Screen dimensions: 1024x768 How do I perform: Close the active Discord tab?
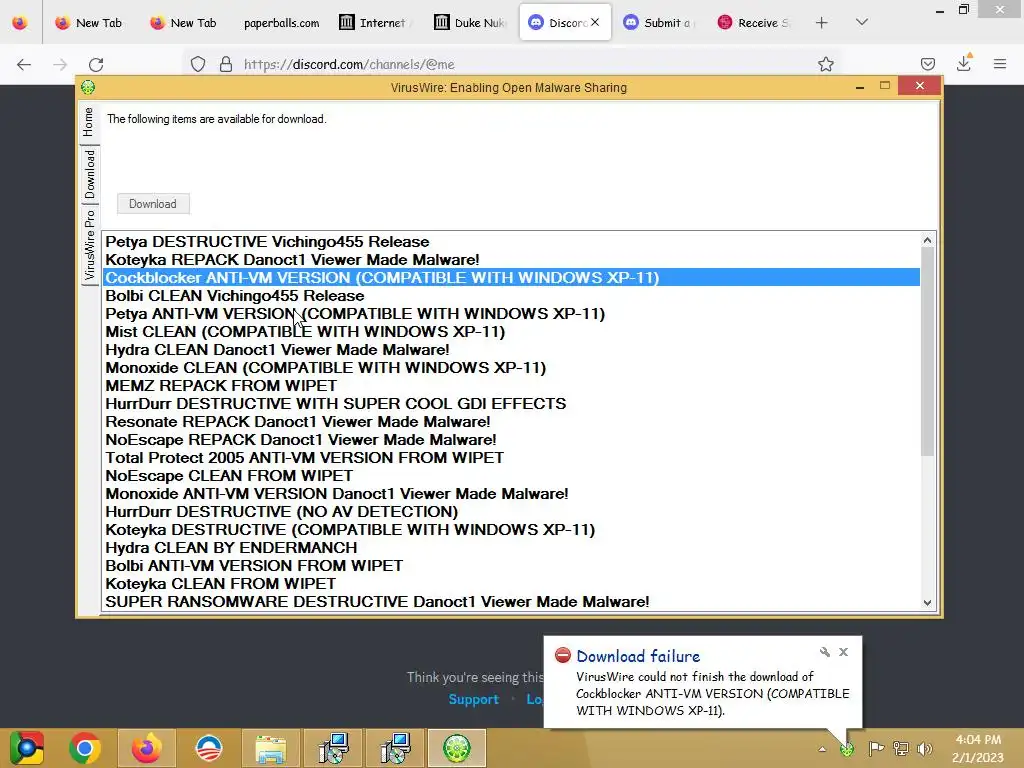pyautogui.click(x=595, y=22)
